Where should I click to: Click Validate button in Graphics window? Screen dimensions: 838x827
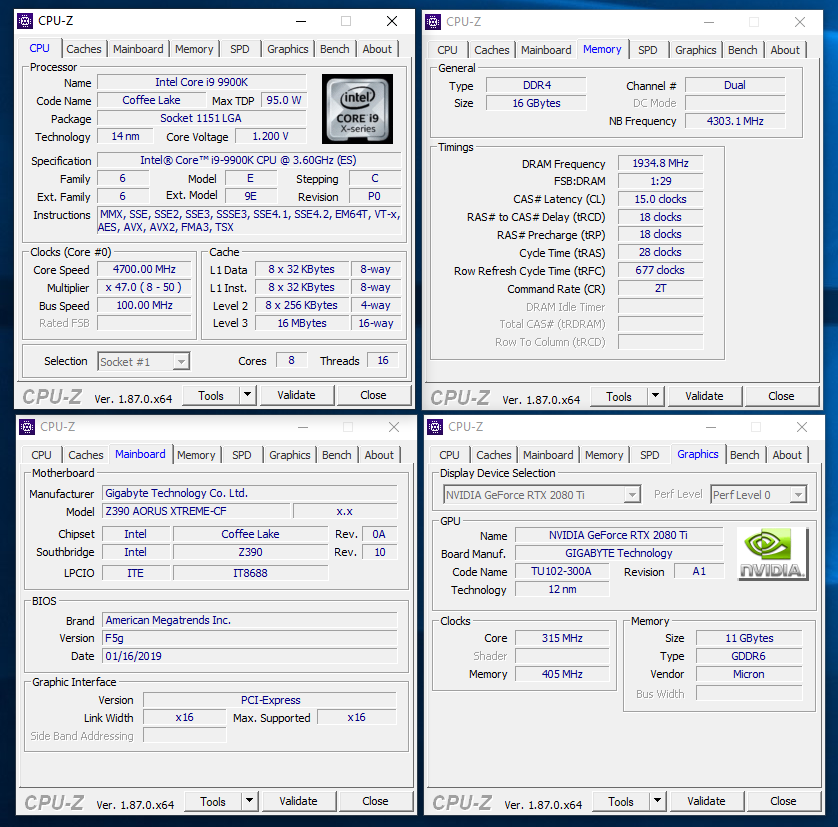(x=707, y=801)
